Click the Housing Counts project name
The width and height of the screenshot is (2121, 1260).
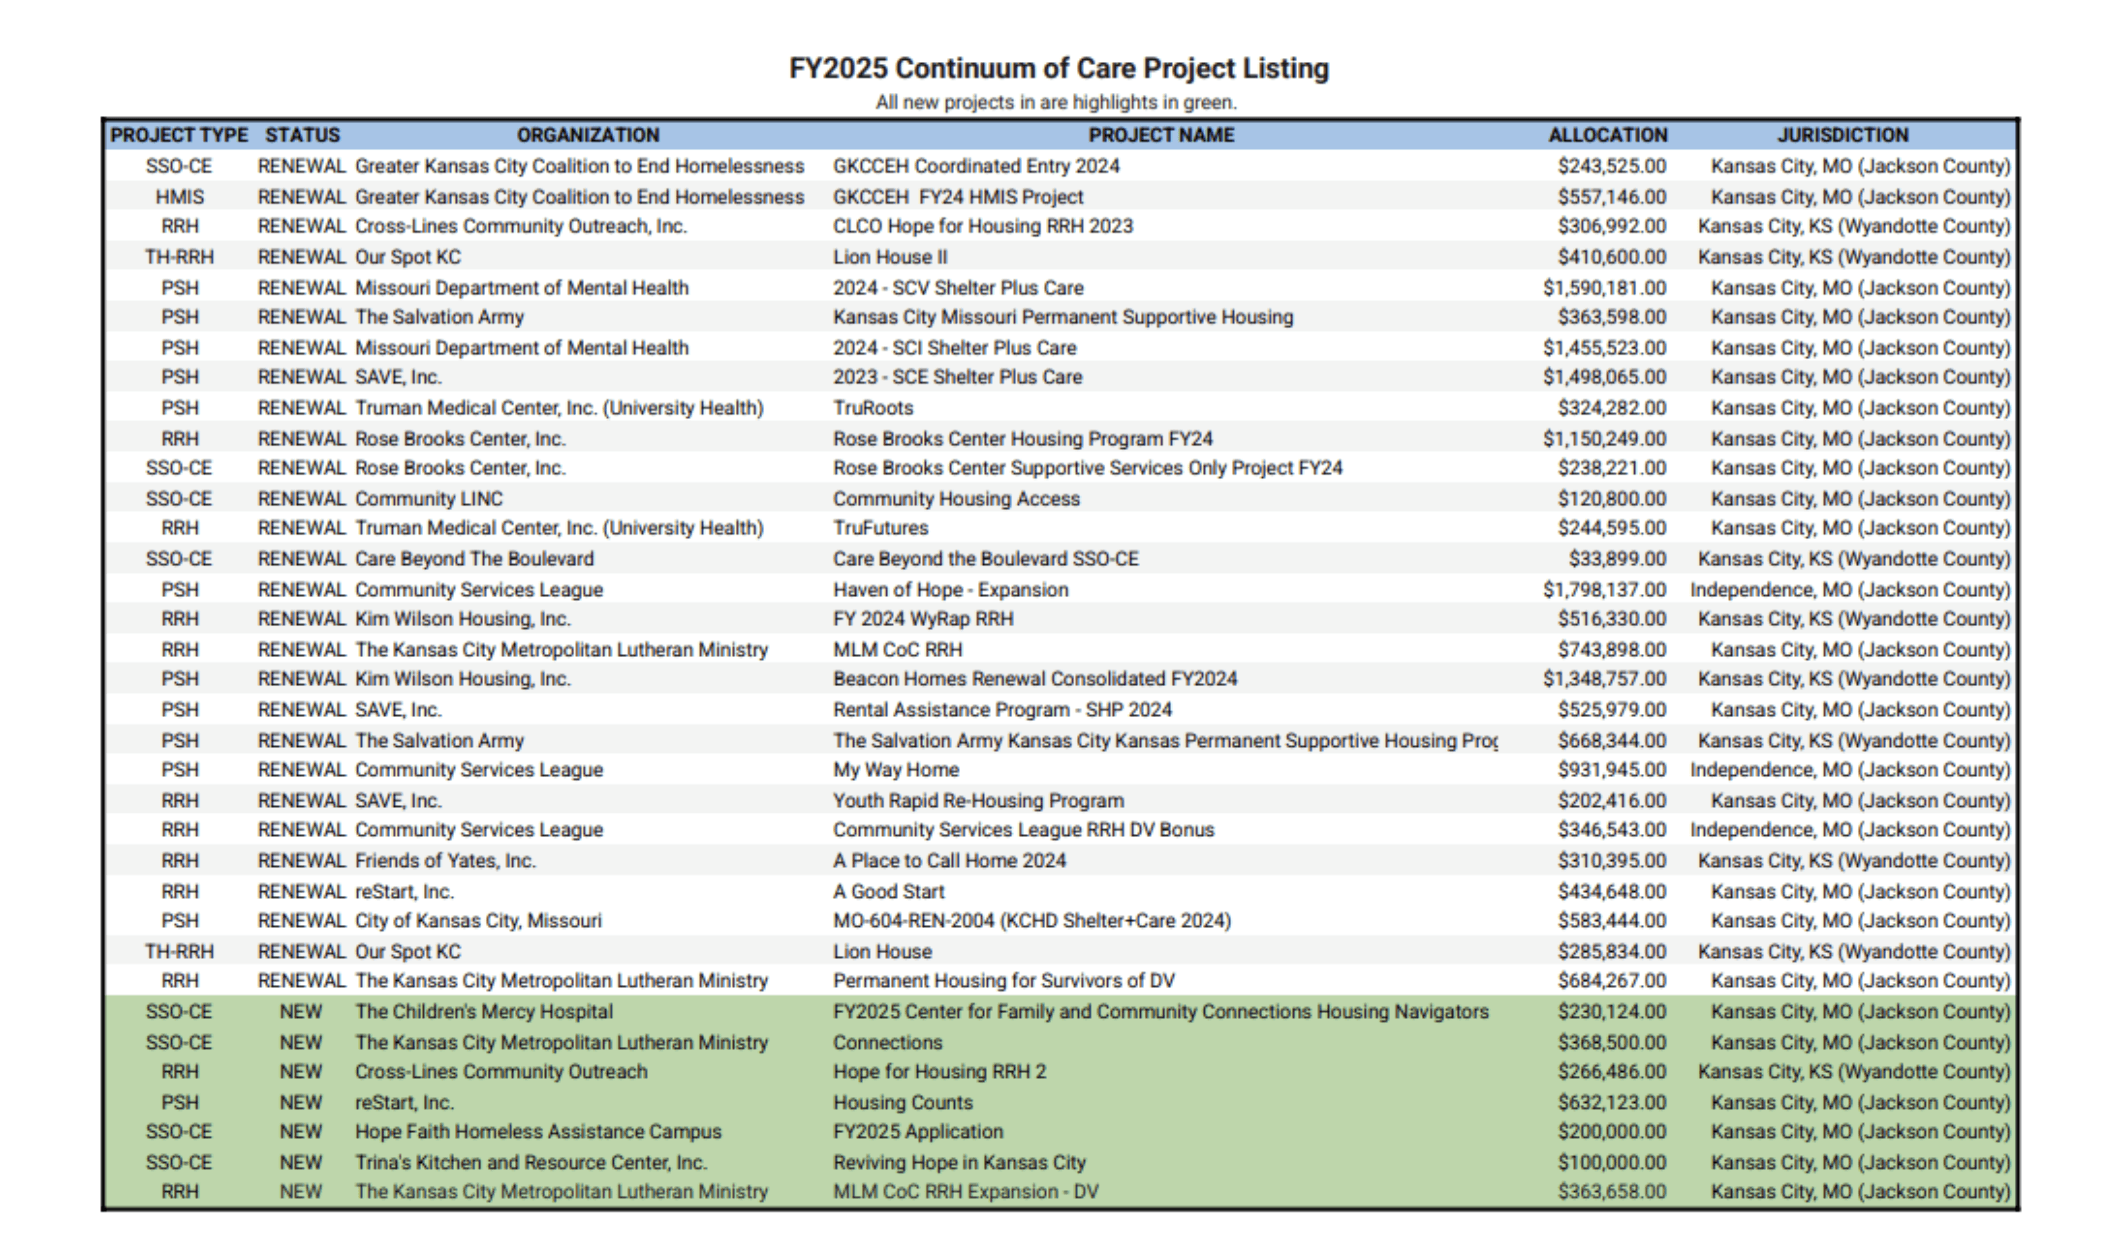903,1103
